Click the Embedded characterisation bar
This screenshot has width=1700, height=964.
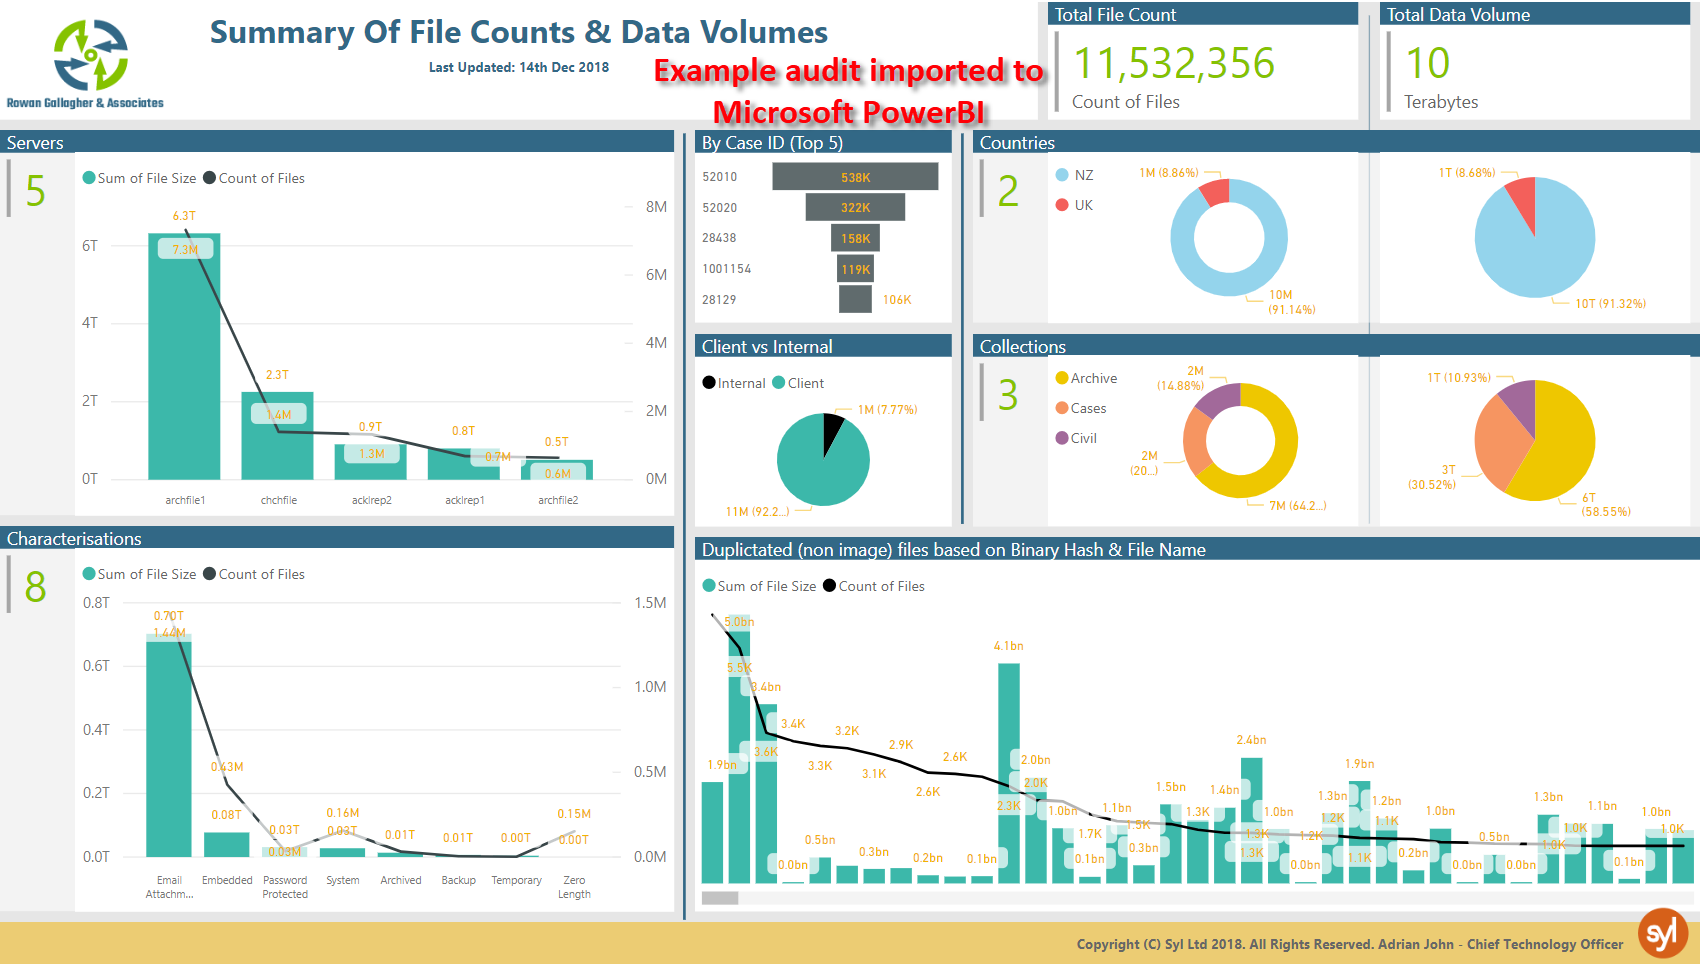[227, 845]
